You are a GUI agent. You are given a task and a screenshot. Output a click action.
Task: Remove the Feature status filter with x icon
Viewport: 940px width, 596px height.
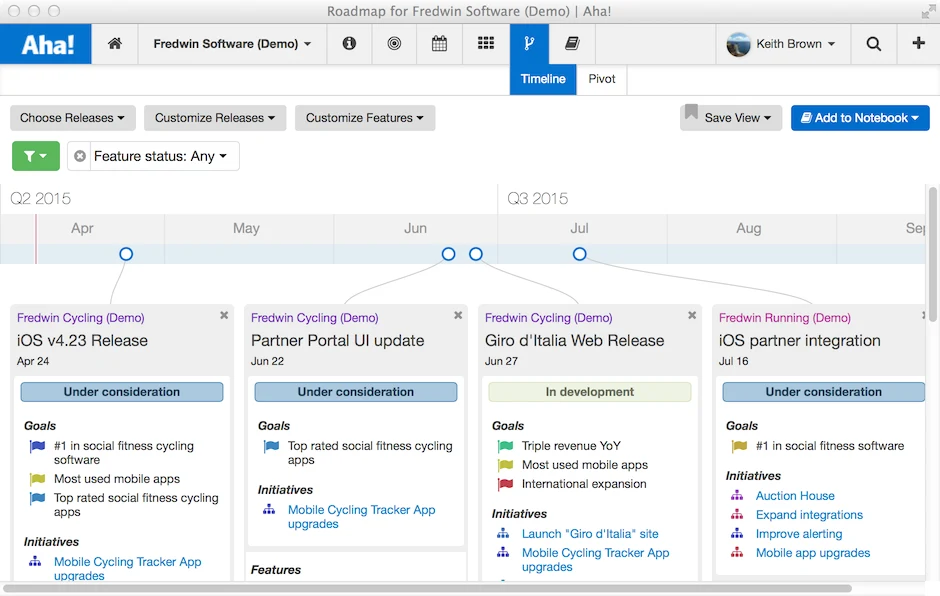click(x=80, y=156)
